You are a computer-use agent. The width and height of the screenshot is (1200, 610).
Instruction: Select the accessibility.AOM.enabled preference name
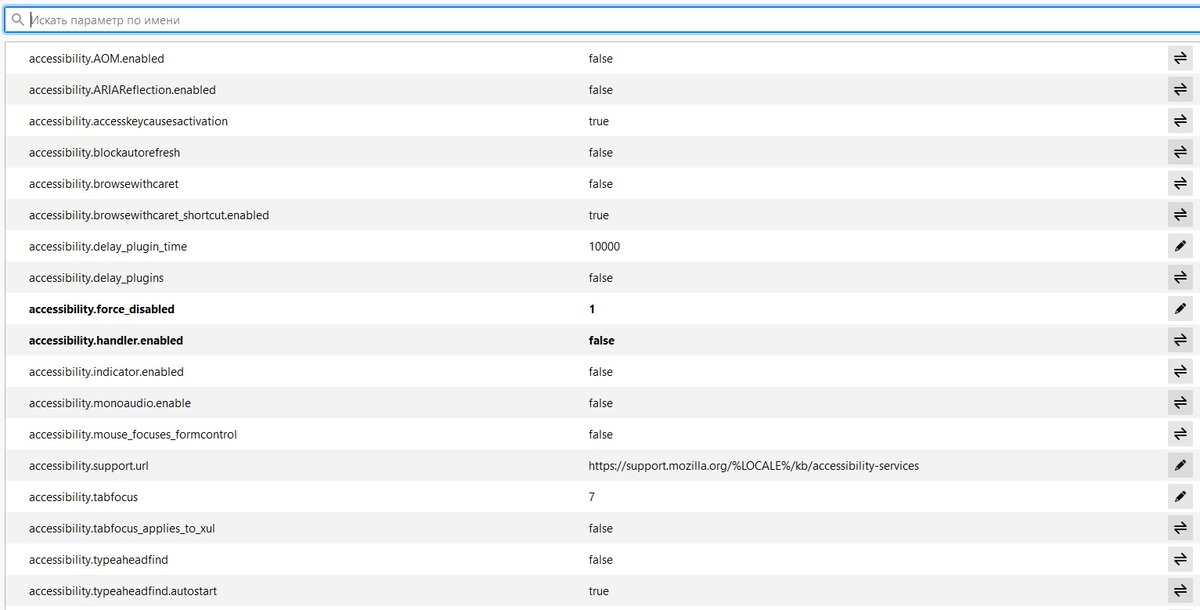click(96, 59)
